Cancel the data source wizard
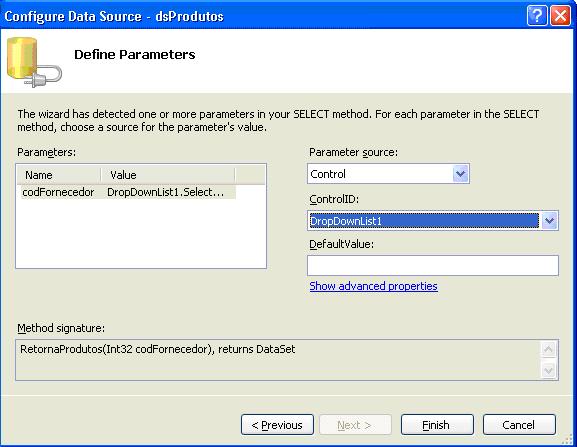This screenshot has width=577, height=447. click(519, 425)
